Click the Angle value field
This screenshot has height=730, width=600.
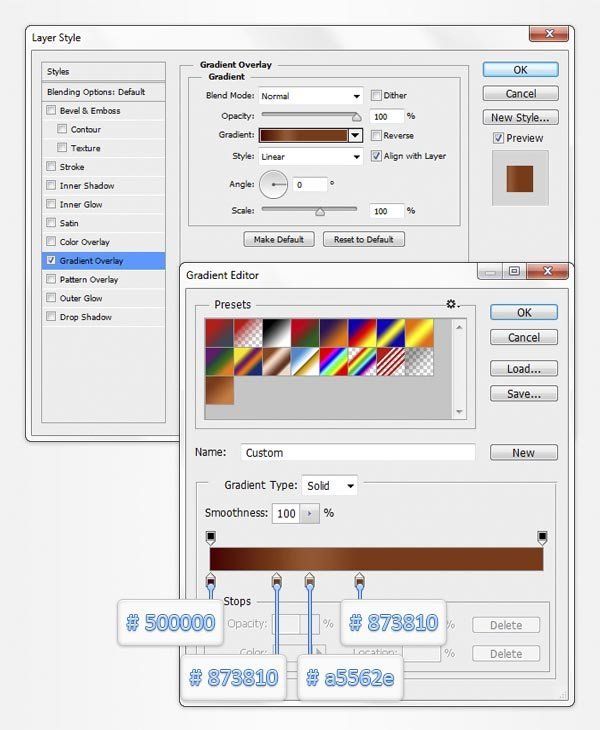310,185
